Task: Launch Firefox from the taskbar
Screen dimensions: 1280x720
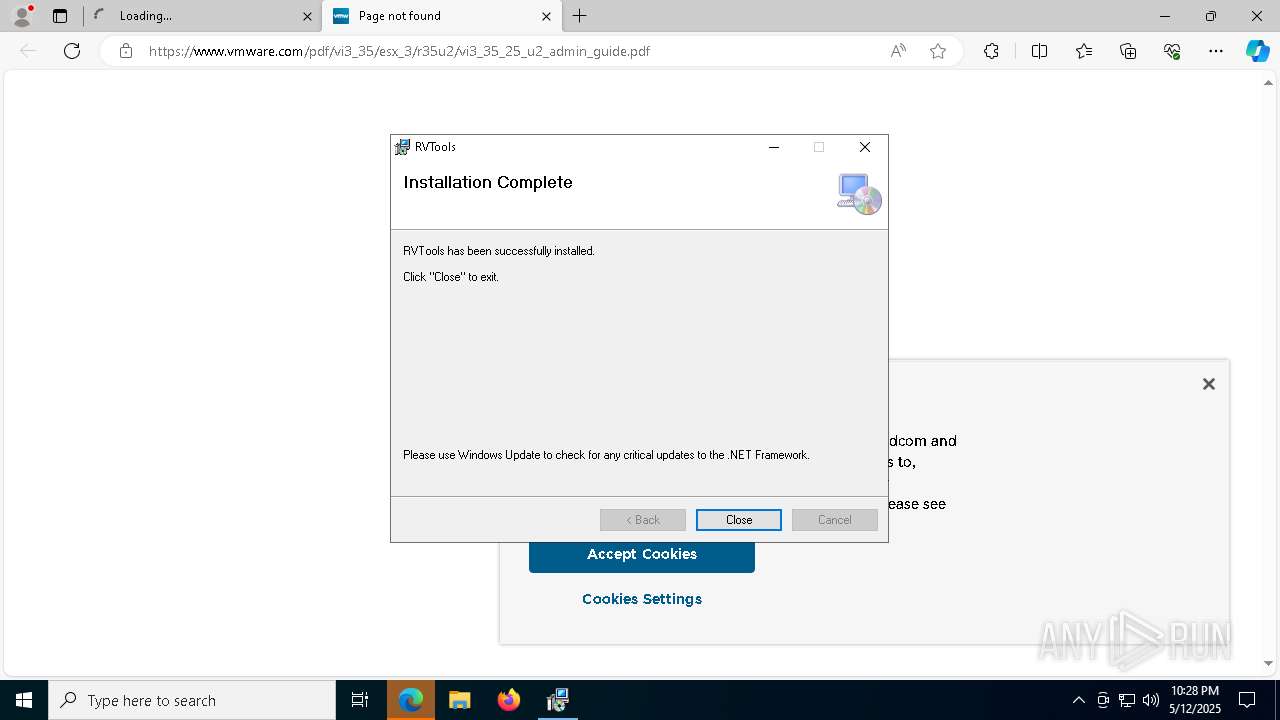Action: point(508,700)
